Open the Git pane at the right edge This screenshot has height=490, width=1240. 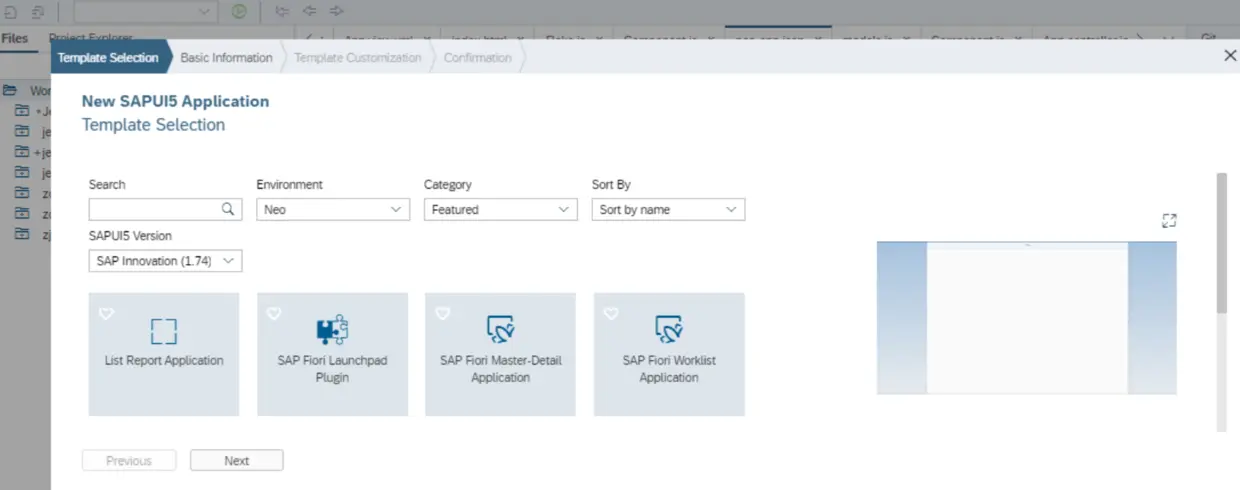pos(1208,37)
